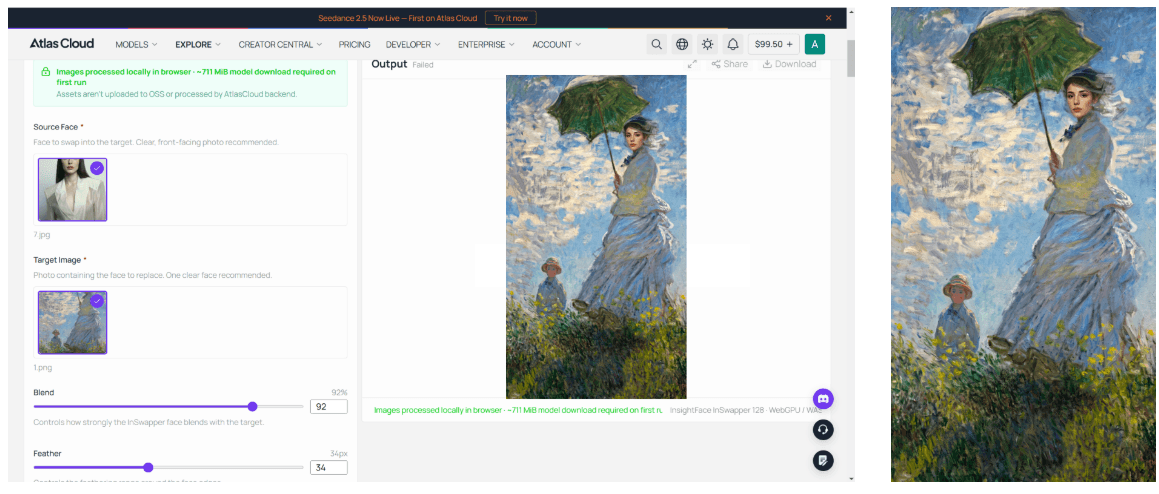The width and height of the screenshot is (1159, 494).
Task: Click the Blend value field showing 92
Action: 328,407
